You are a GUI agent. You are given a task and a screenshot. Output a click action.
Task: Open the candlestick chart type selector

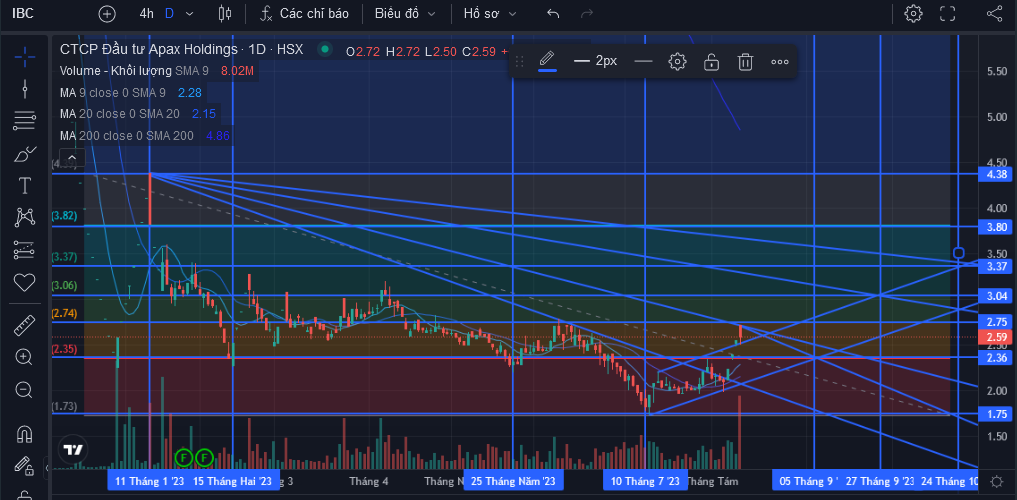point(225,14)
